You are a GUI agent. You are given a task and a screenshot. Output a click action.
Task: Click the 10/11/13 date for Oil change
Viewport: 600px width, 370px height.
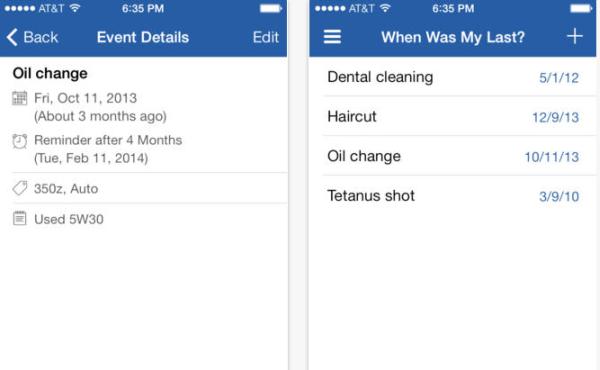(551, 157)
